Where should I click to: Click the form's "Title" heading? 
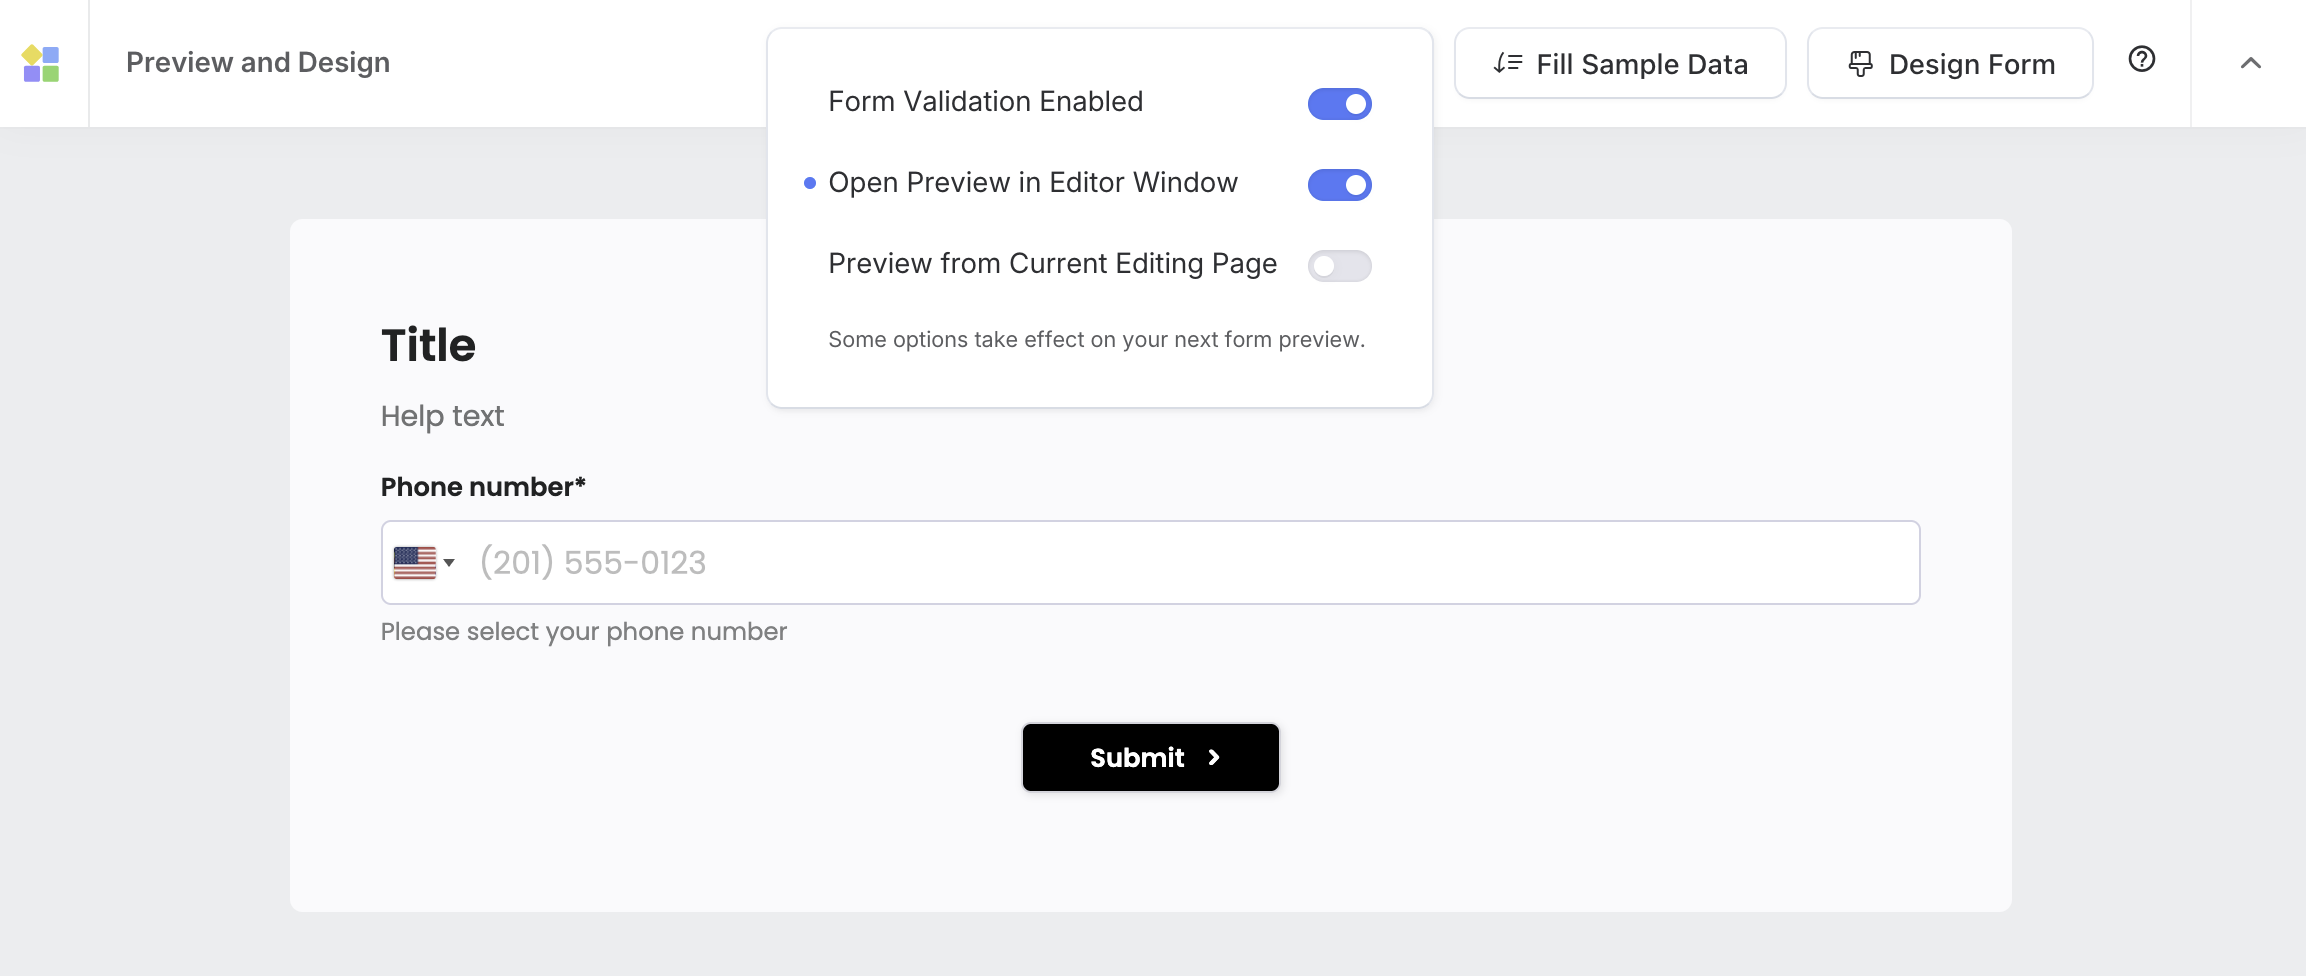tap(428, 345)
